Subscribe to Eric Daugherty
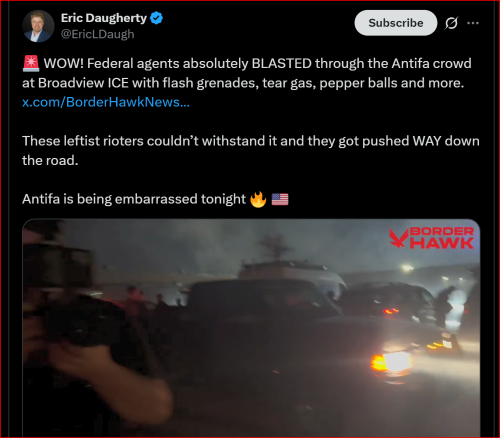 [396, 23]
